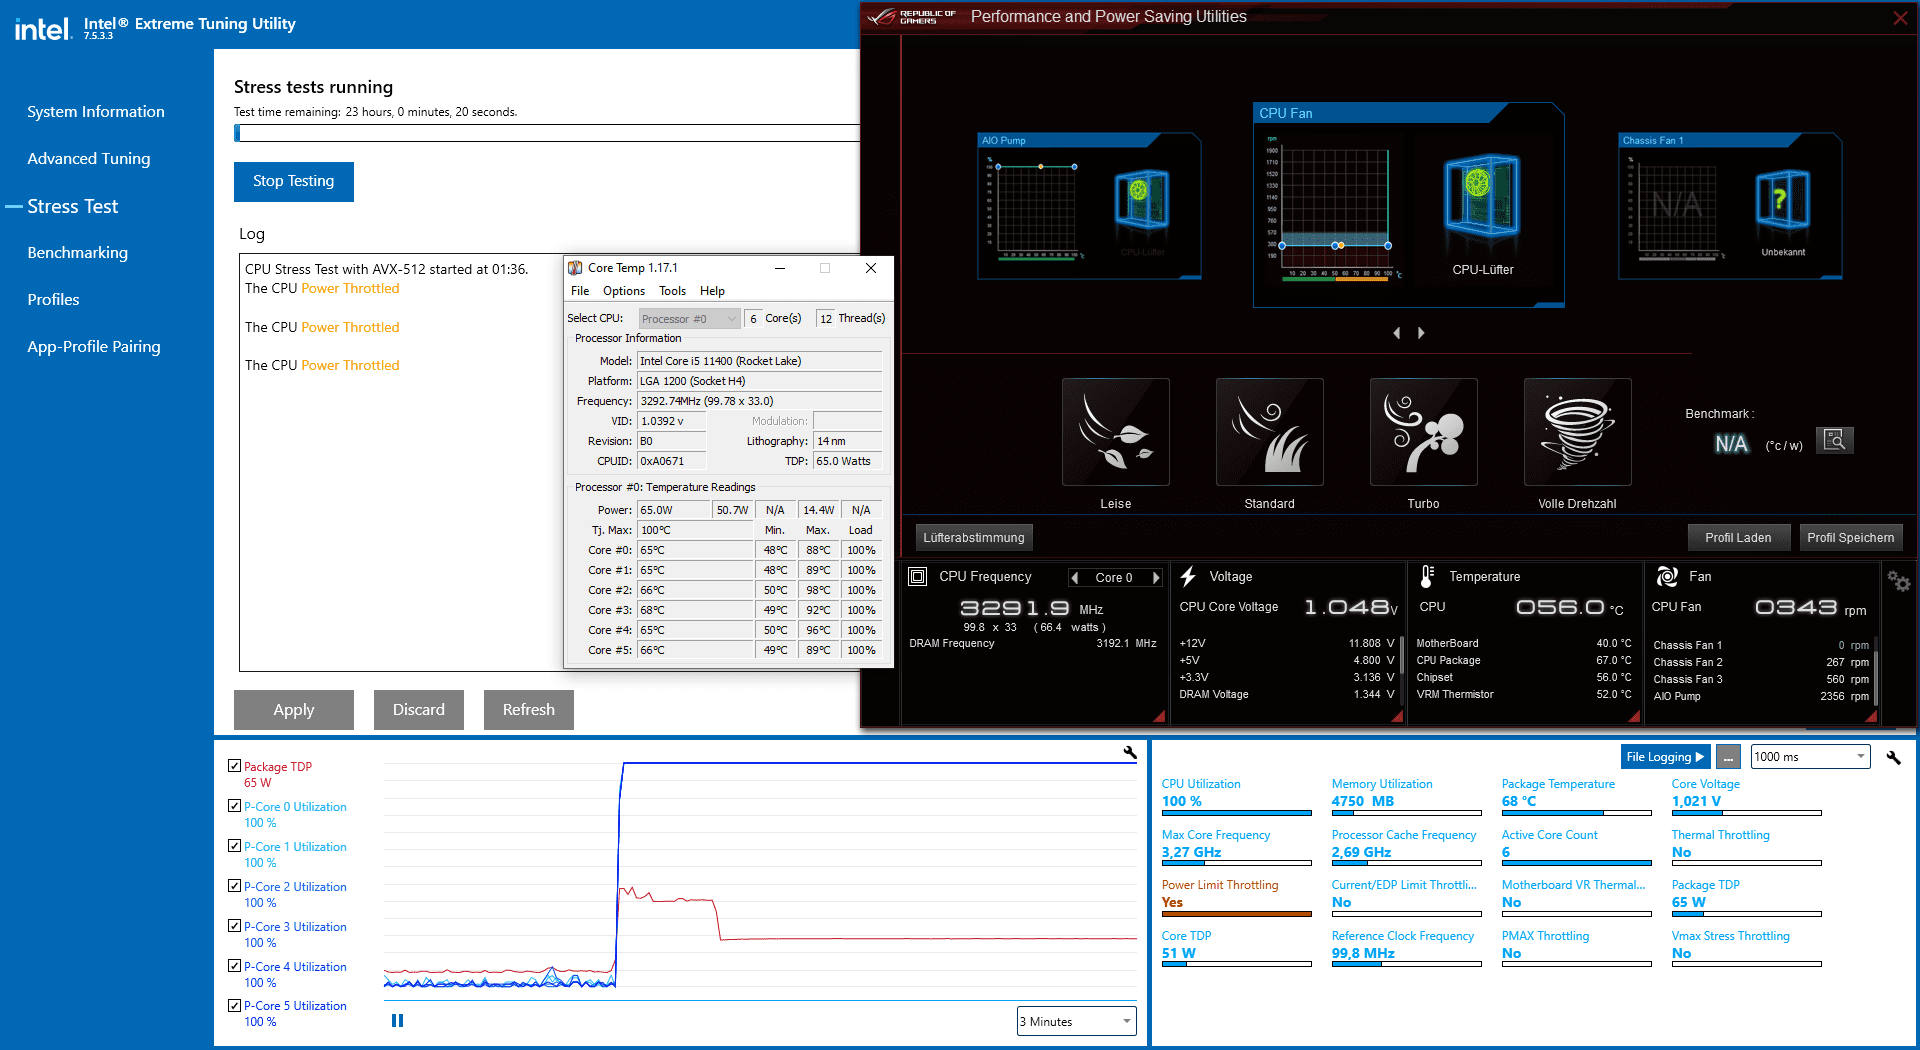Close the Performance and Power Saving Utilities window
This screenshot has width=1920, height=1050.
click(x=1900, y=17)
